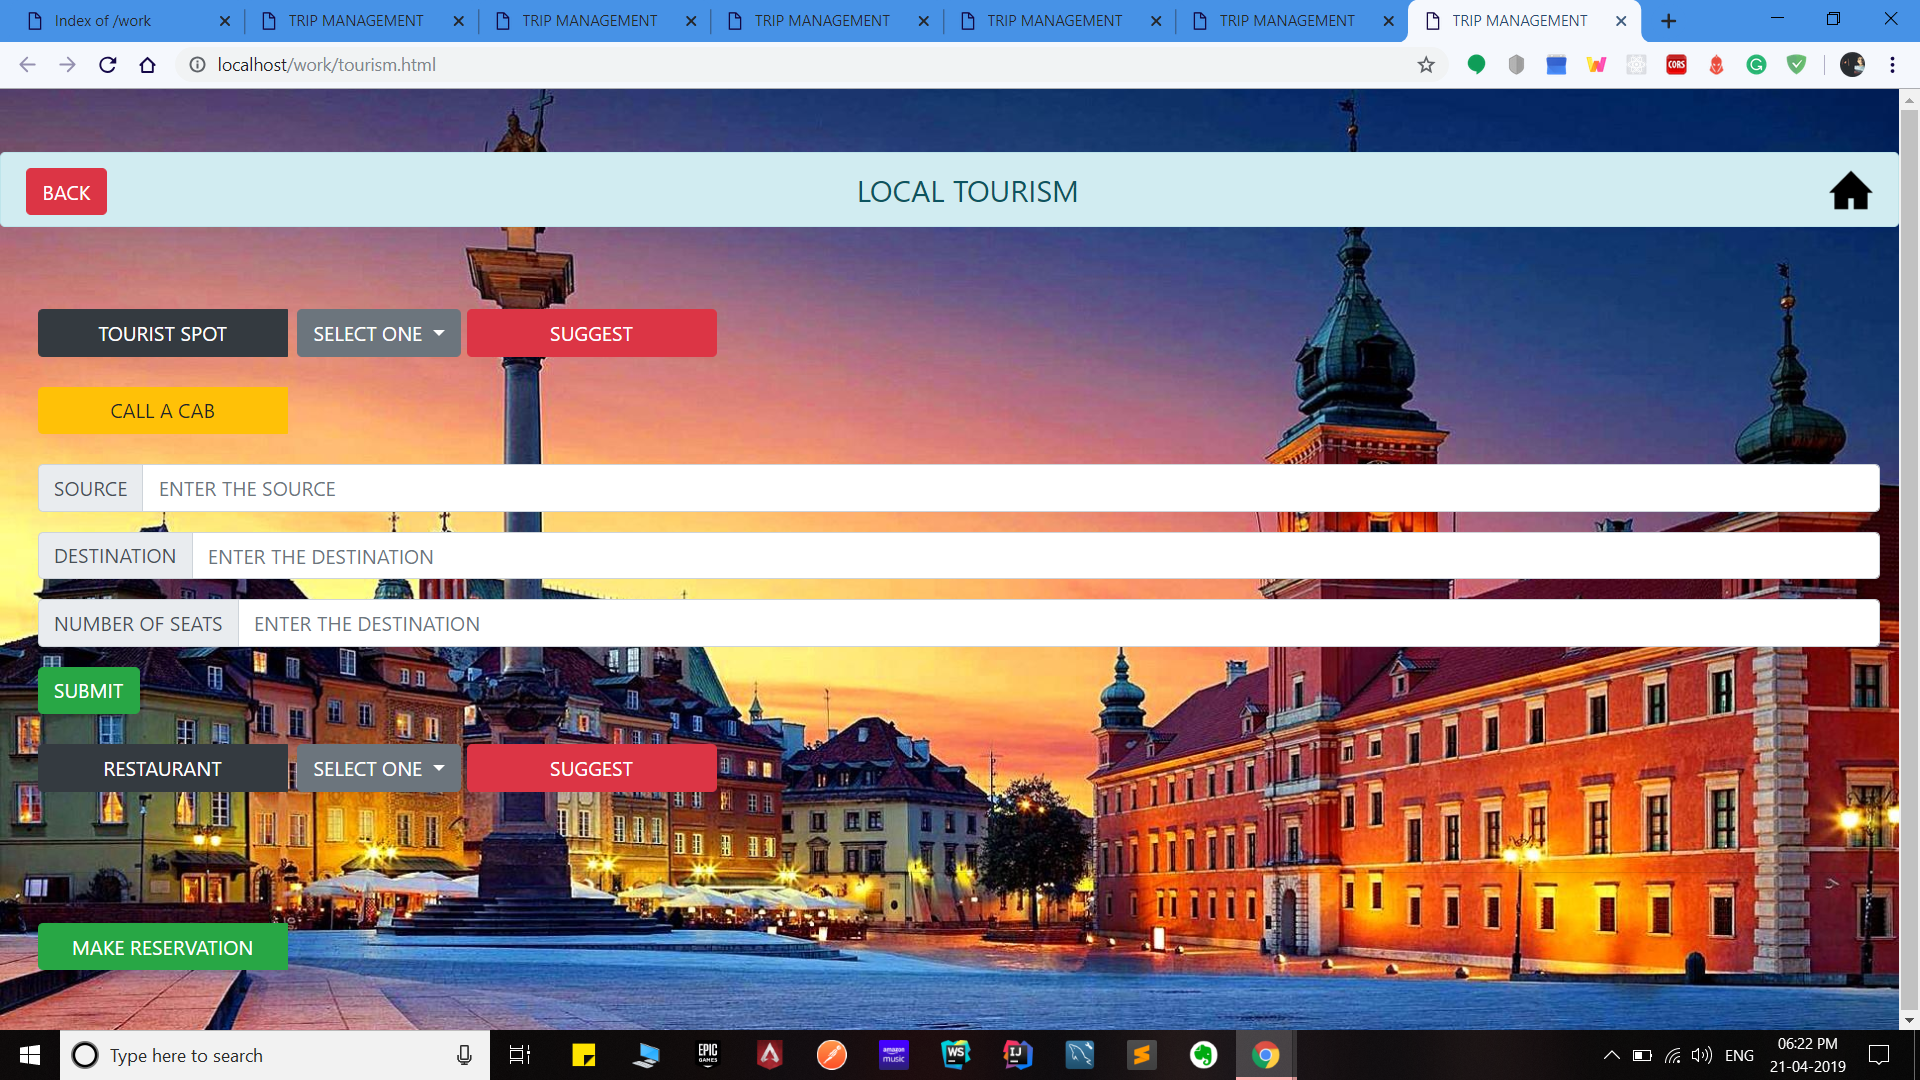Expand Tourist Spot SELECT ONE dropdown

tap(378, 334)
